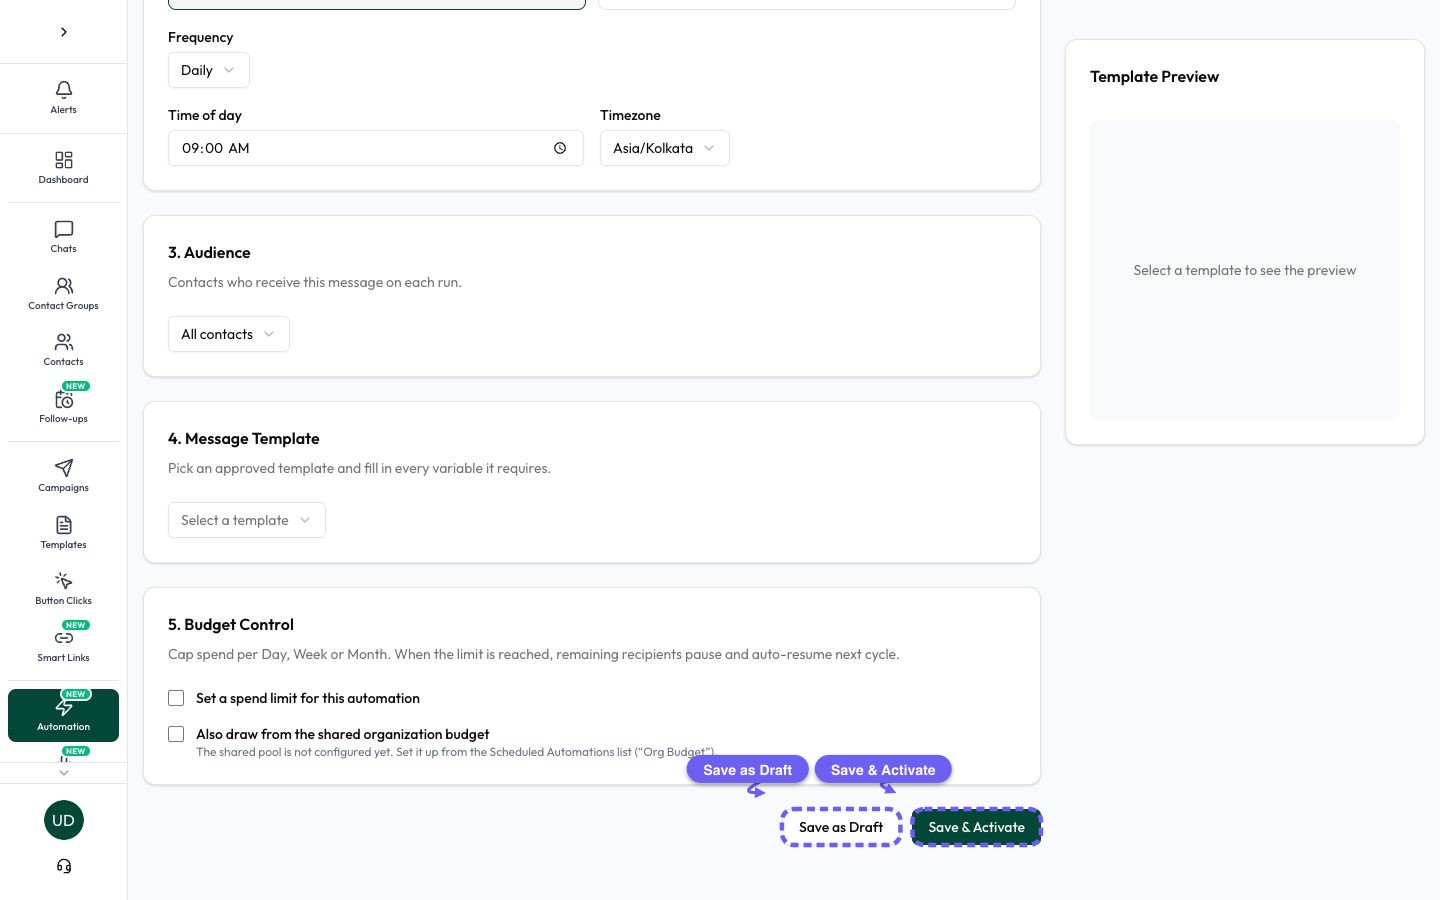
Task: Open the Select a template dropdown
Action: point(246,520)
